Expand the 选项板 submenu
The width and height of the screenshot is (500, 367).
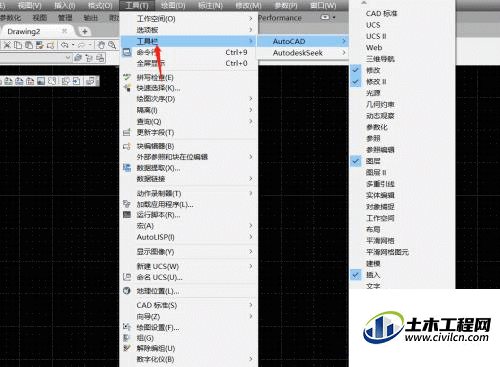(188, 30)
